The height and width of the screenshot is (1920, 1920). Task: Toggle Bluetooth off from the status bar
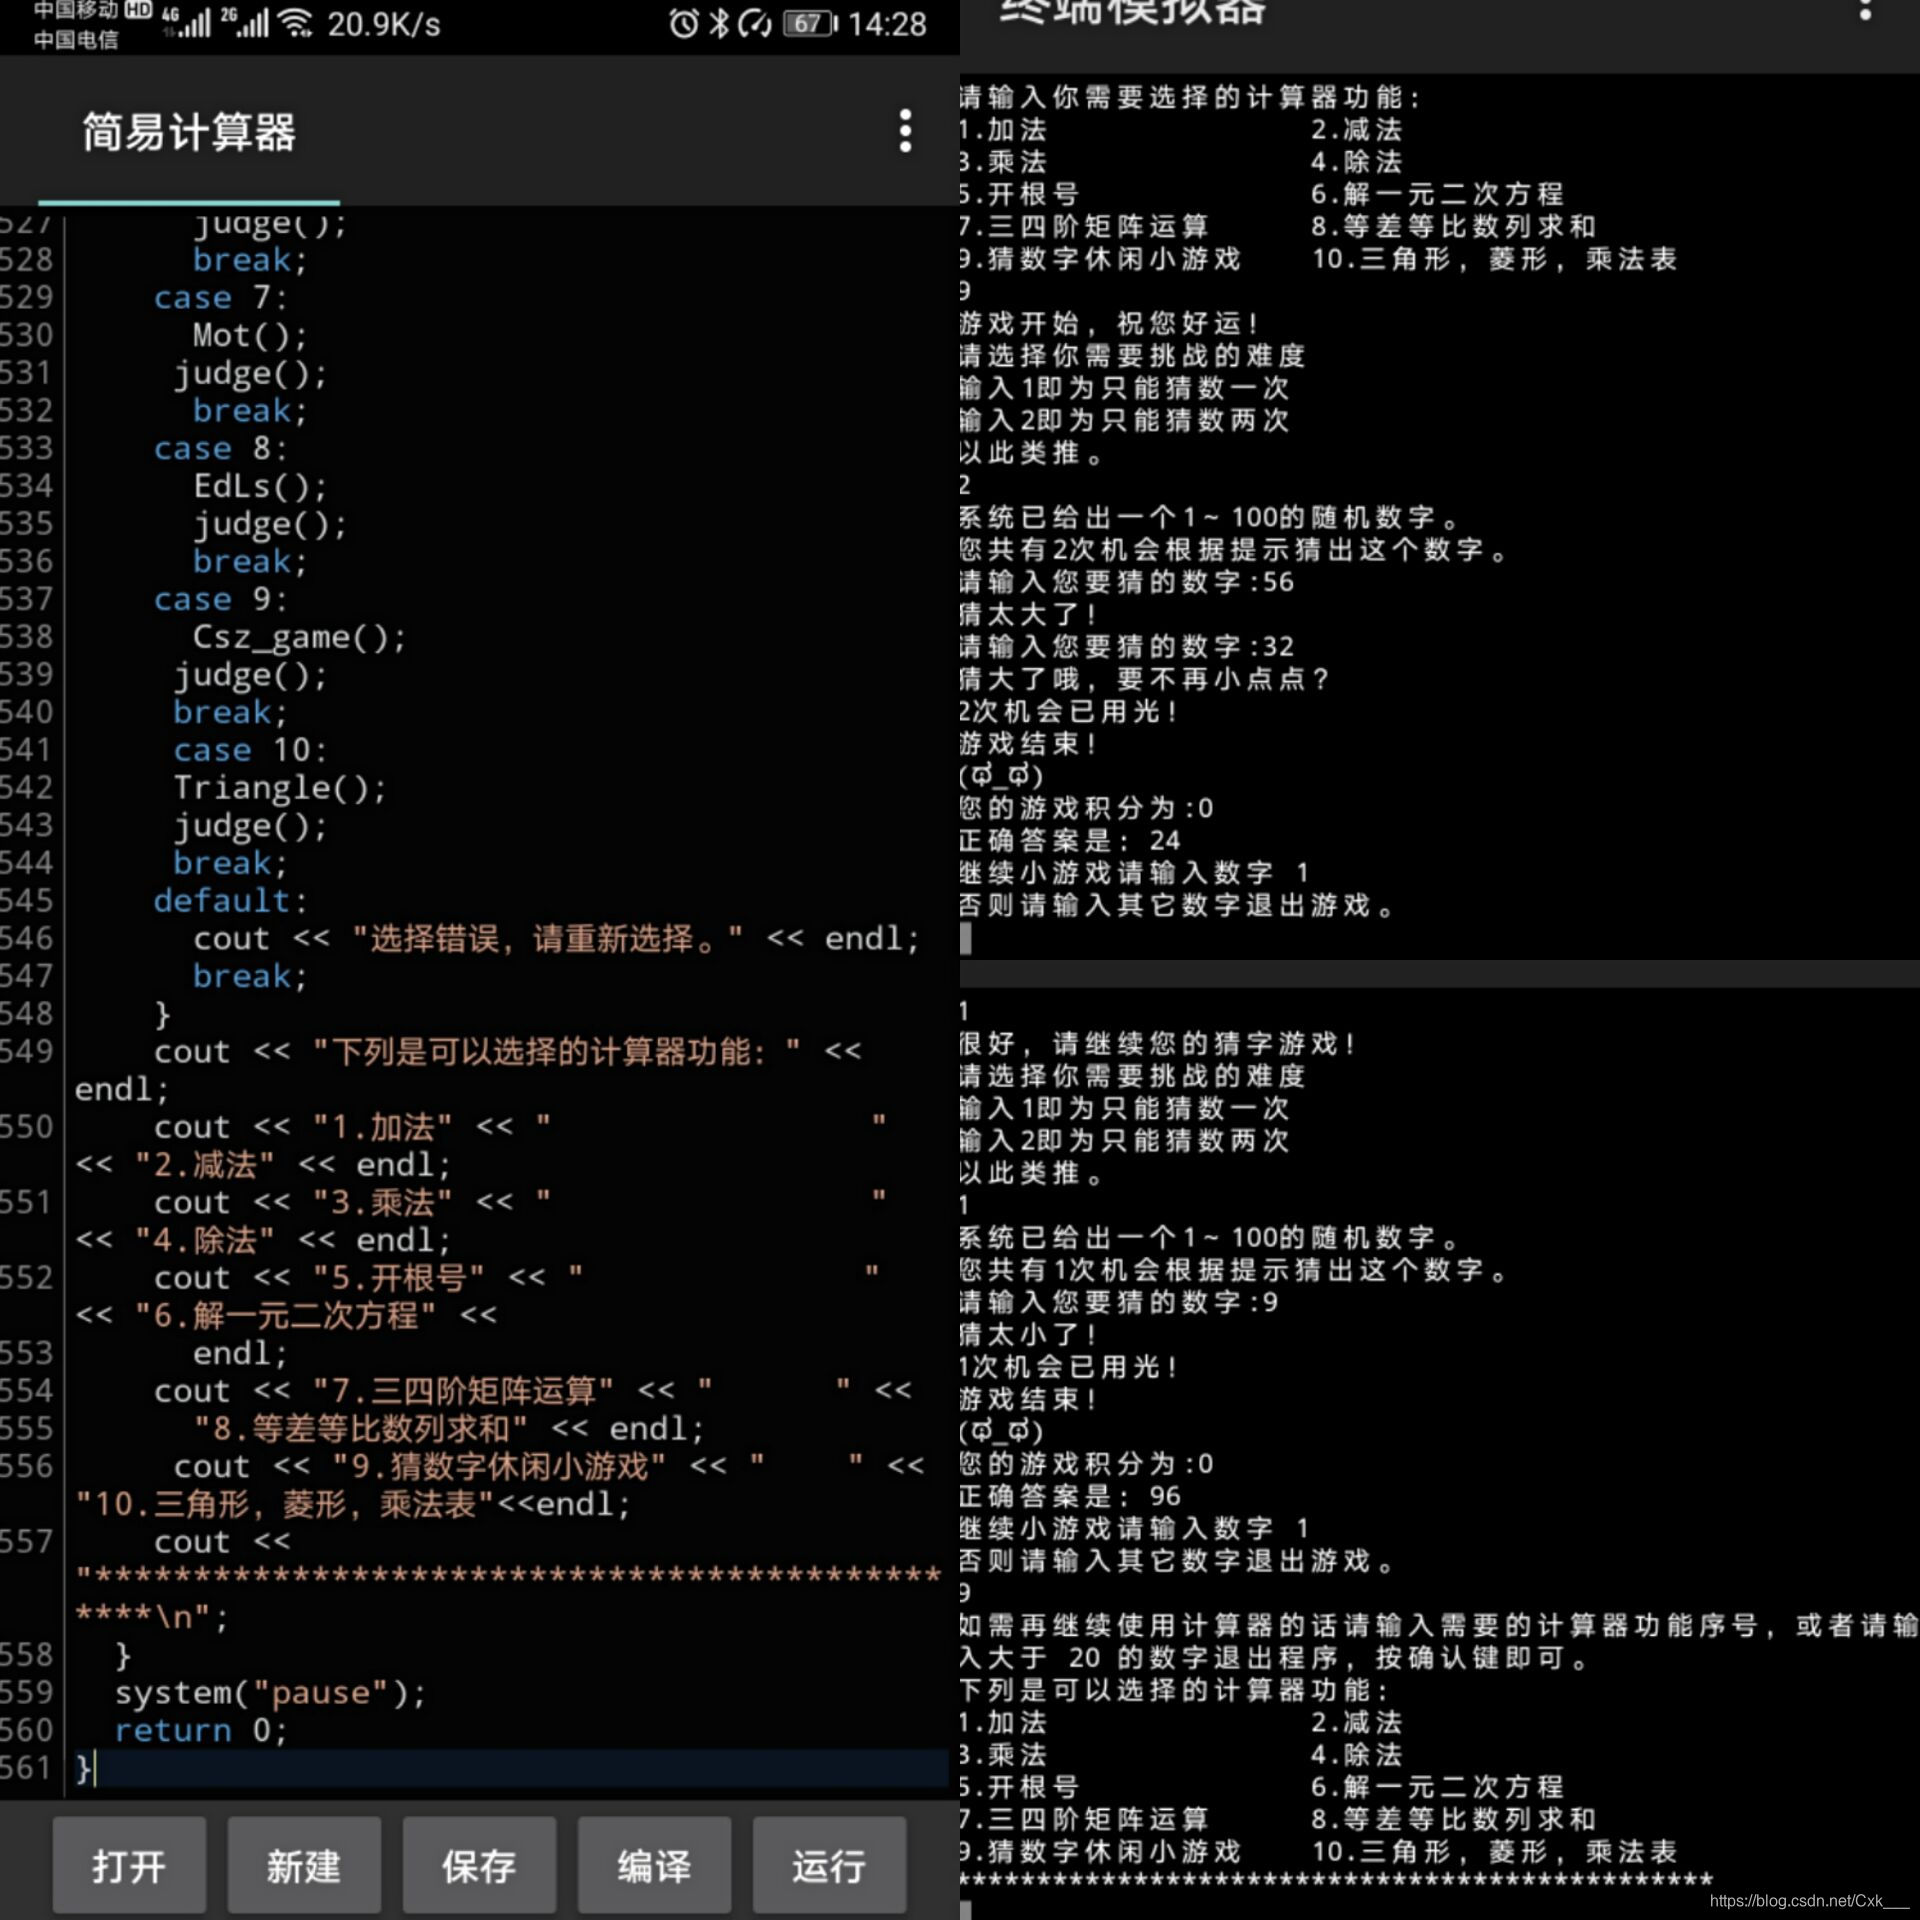tap(718, 25)
